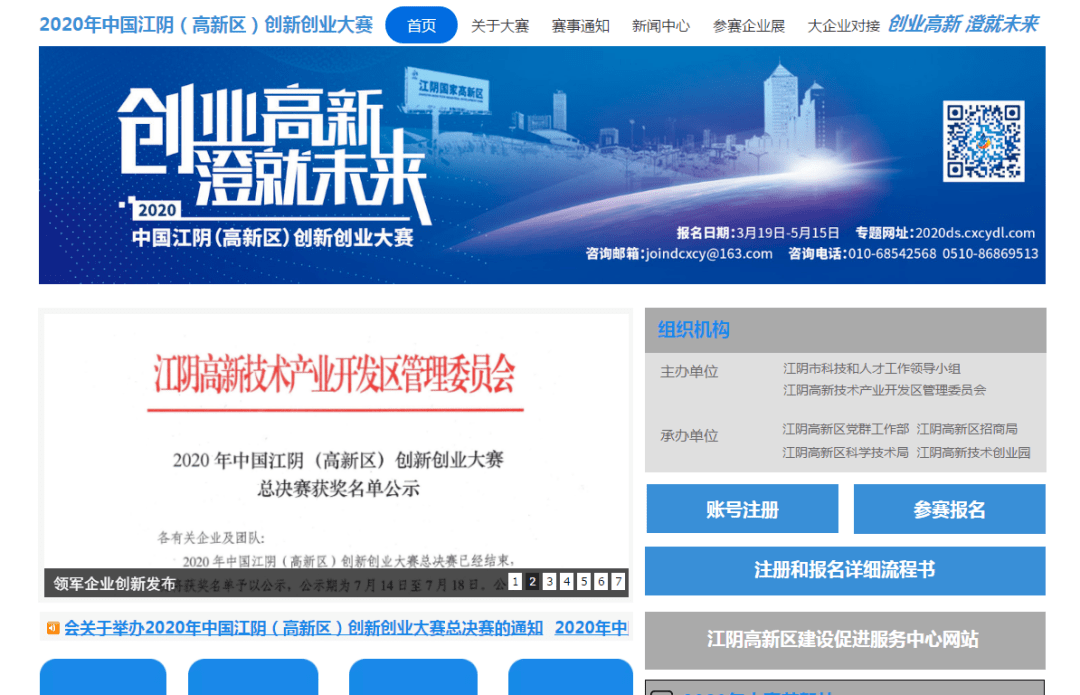Open the 首页 navigation tab
1080x695 pixels.
(421, 25)
